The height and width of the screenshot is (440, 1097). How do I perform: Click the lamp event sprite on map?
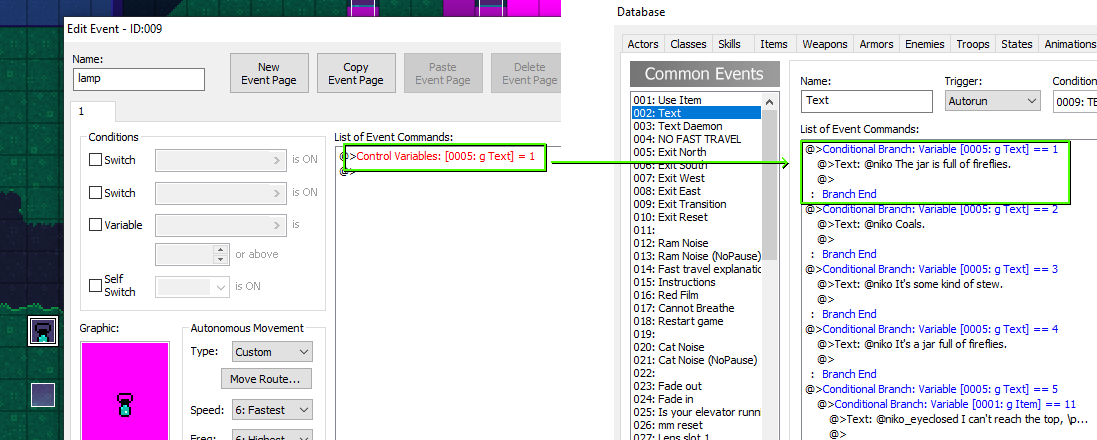coord(43,331)
